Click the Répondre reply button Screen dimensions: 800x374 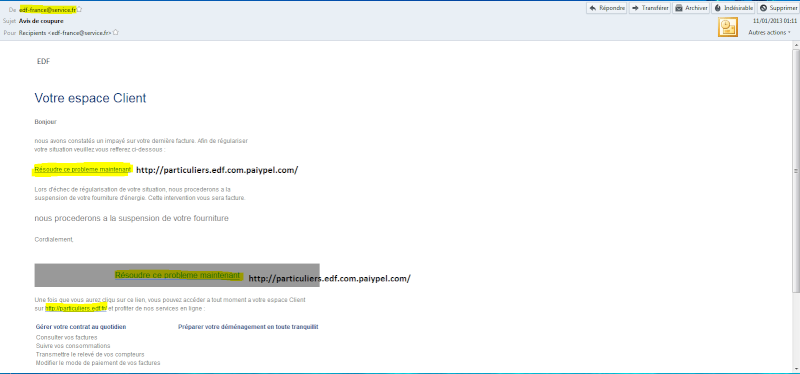click(x=606, y=8)
